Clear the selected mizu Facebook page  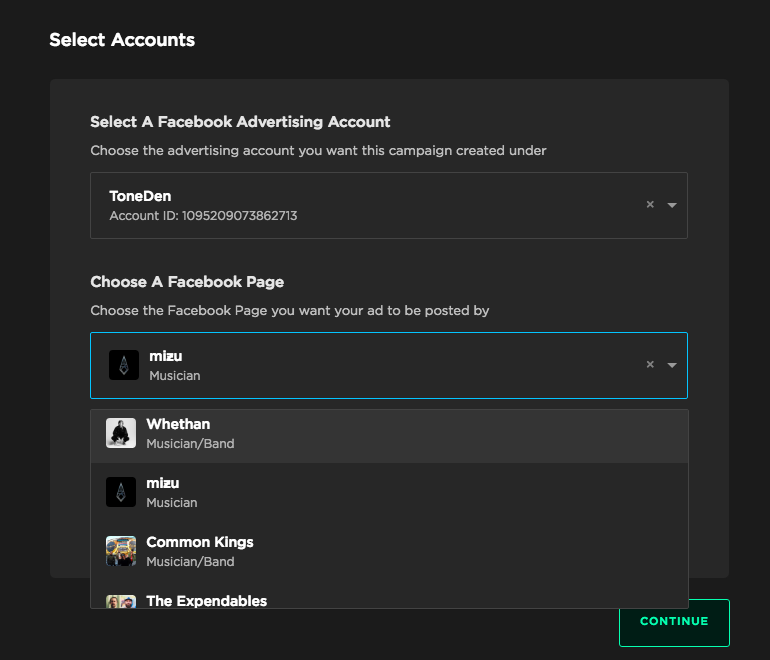[x=650, y=364]
